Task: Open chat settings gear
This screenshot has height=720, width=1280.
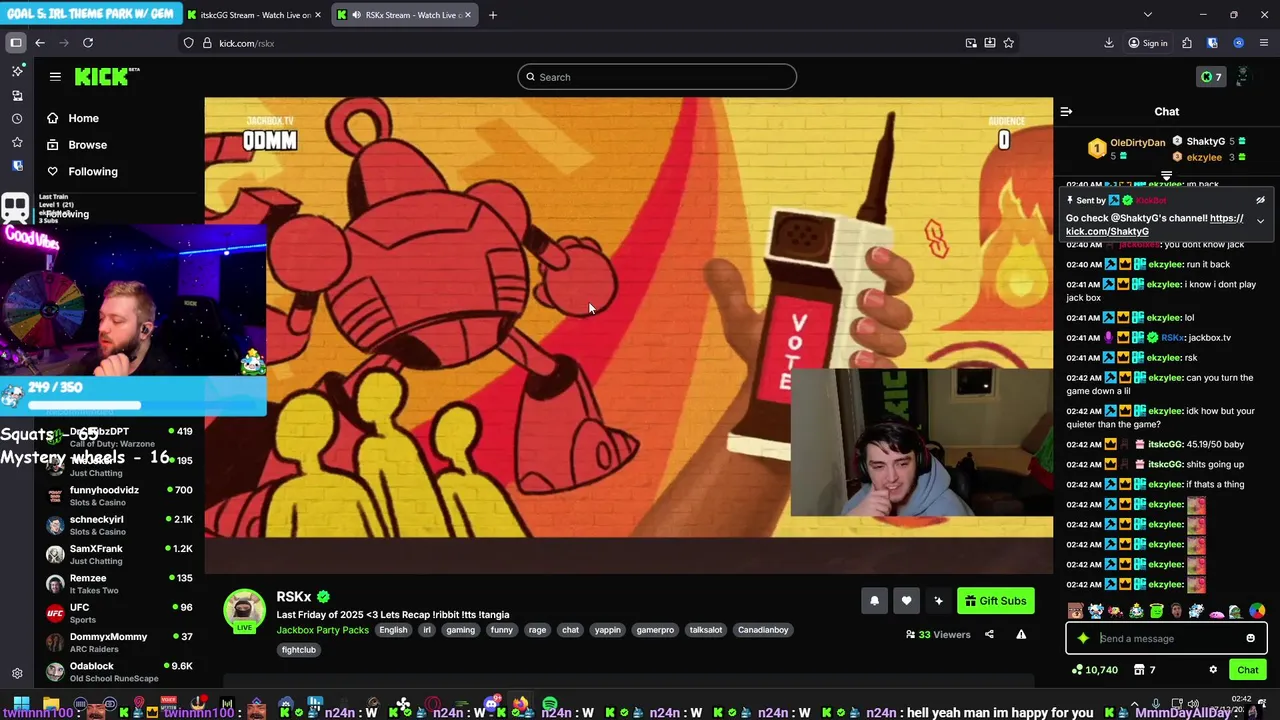Action: click(x=1213, y=670)
